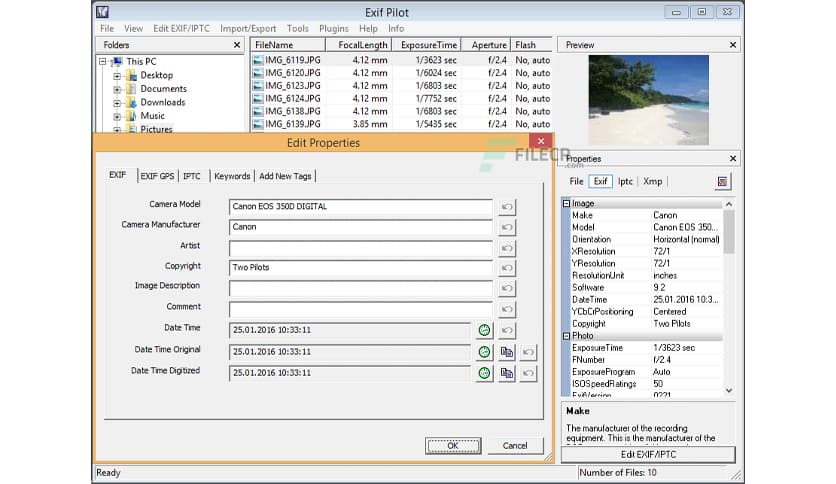Undo changes to Date Time Digitized
This screenshot has width=836, height=484.
point(528,373)
